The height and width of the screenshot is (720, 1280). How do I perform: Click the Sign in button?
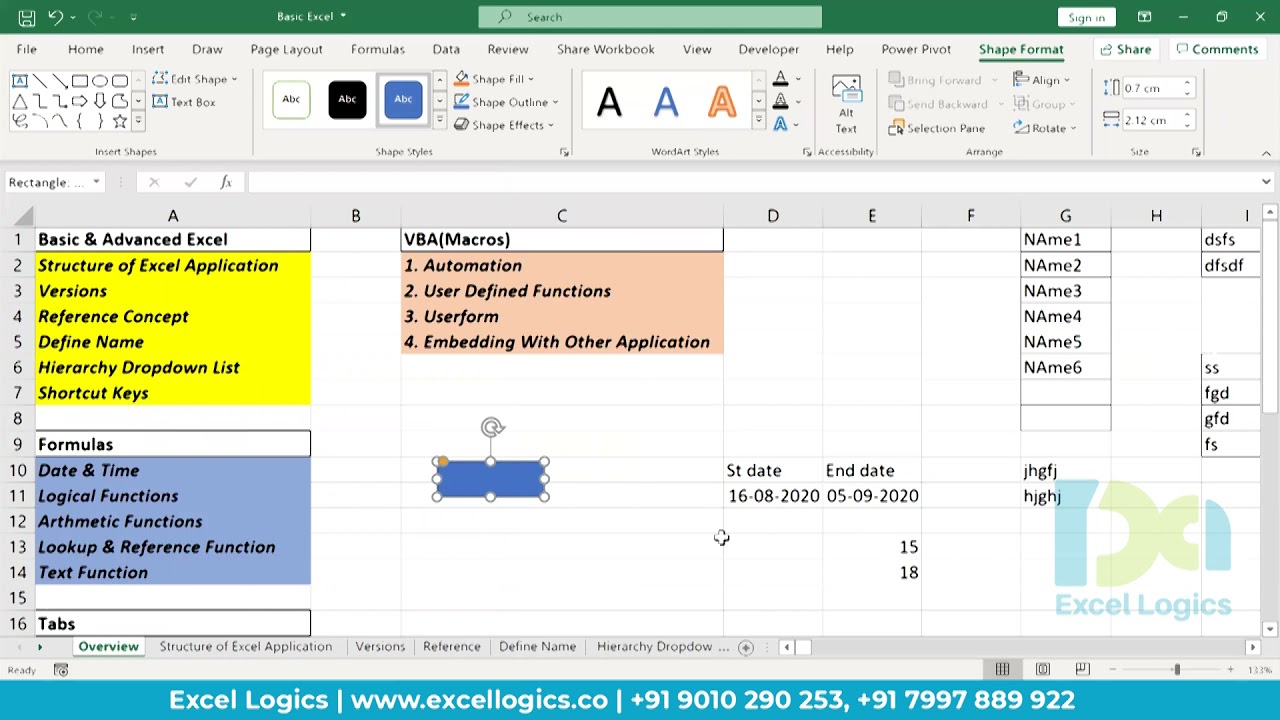1086,17
